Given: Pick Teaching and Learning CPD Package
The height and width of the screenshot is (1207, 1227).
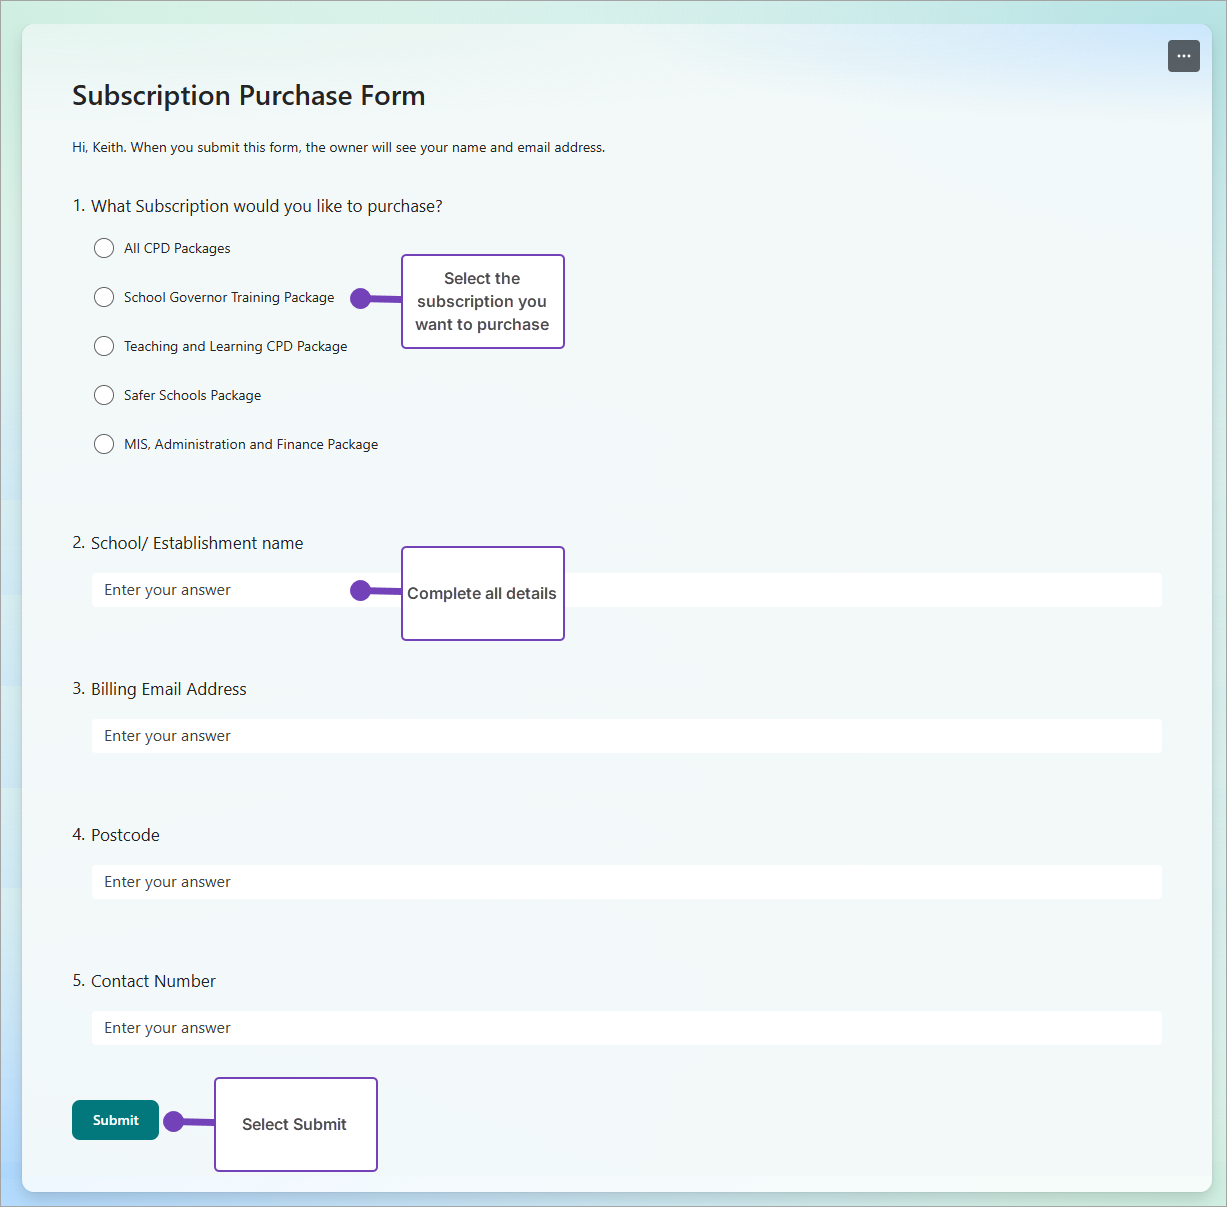Looking at the screenshot, I should click(104, 346).
